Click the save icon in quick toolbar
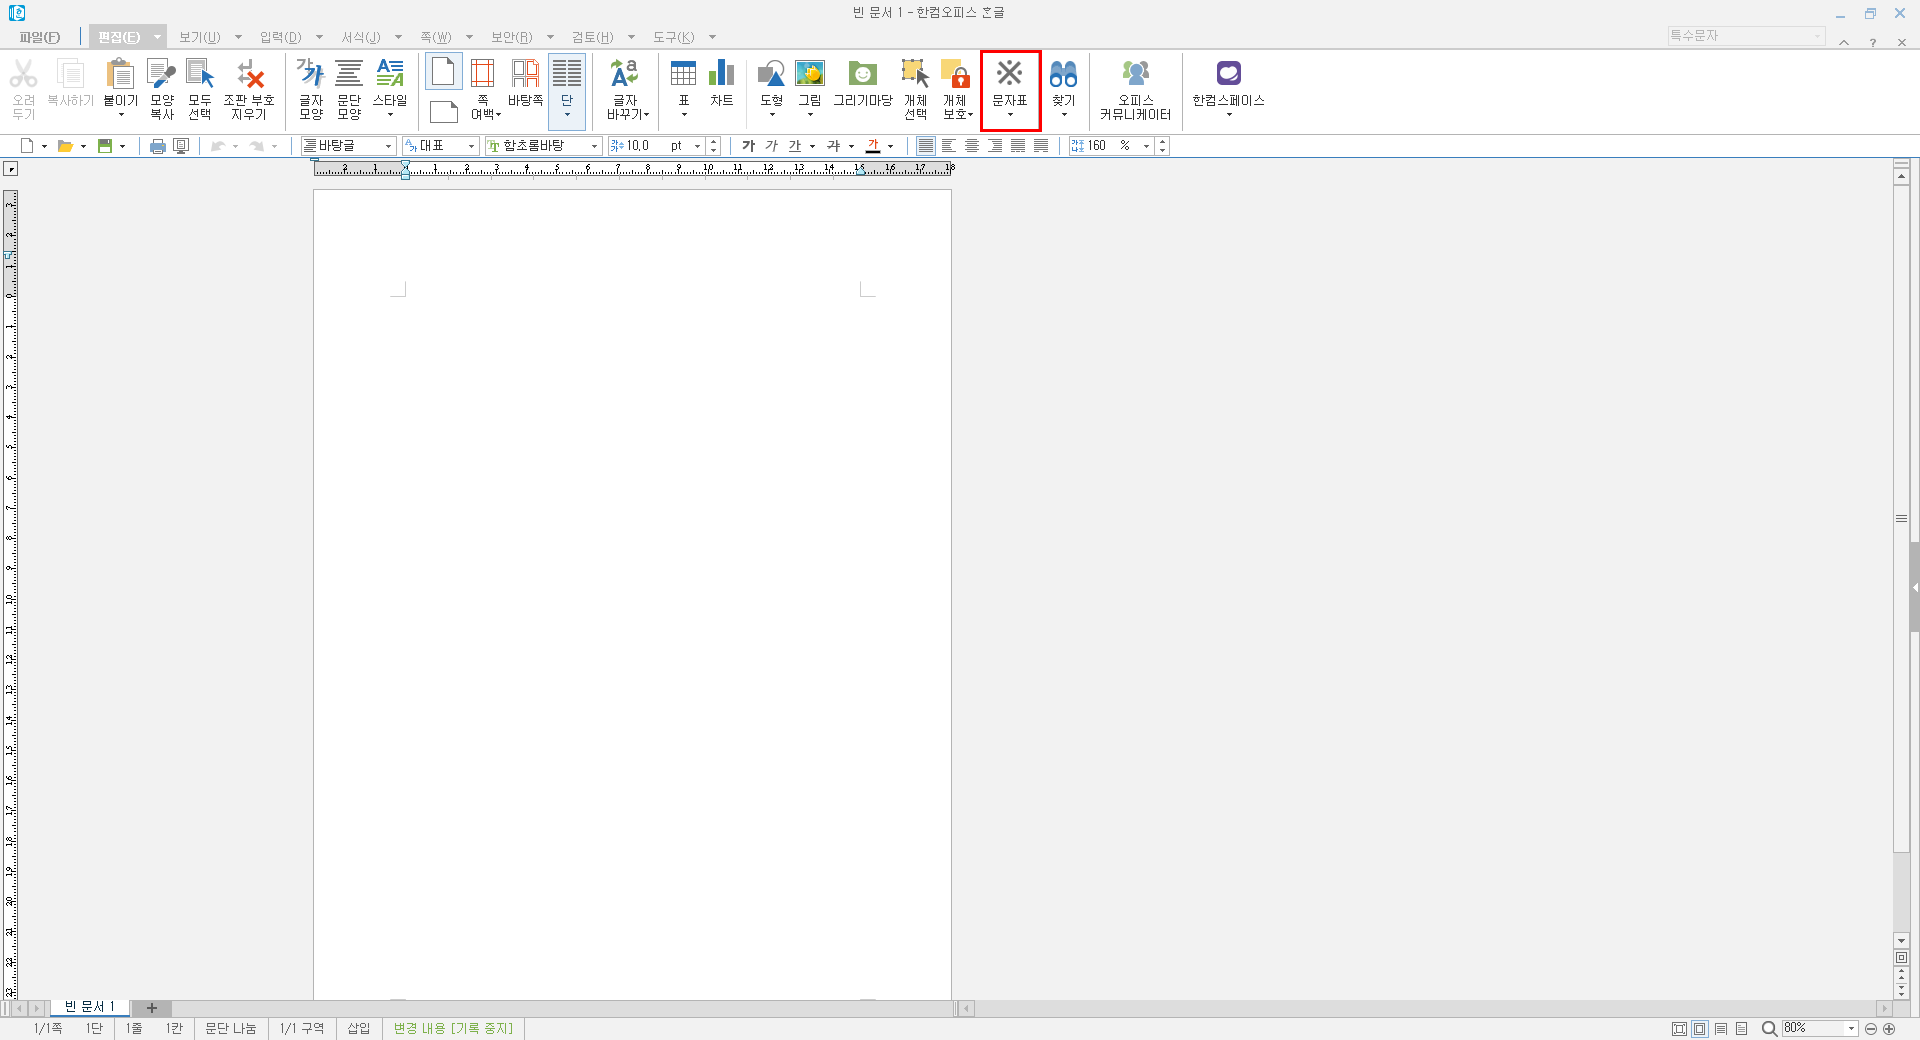1920x1040 pixels. (x=104, y=146)
